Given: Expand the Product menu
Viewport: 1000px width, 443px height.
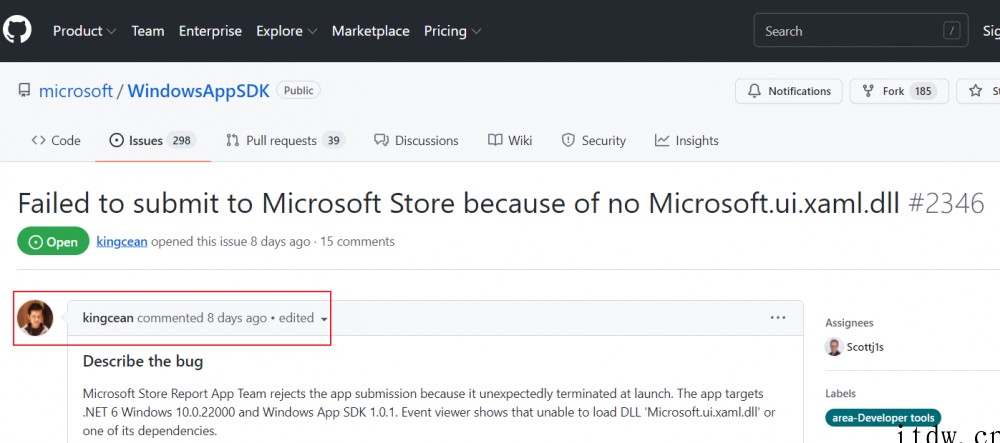Looking at the screenshot, I should point(84,31).
